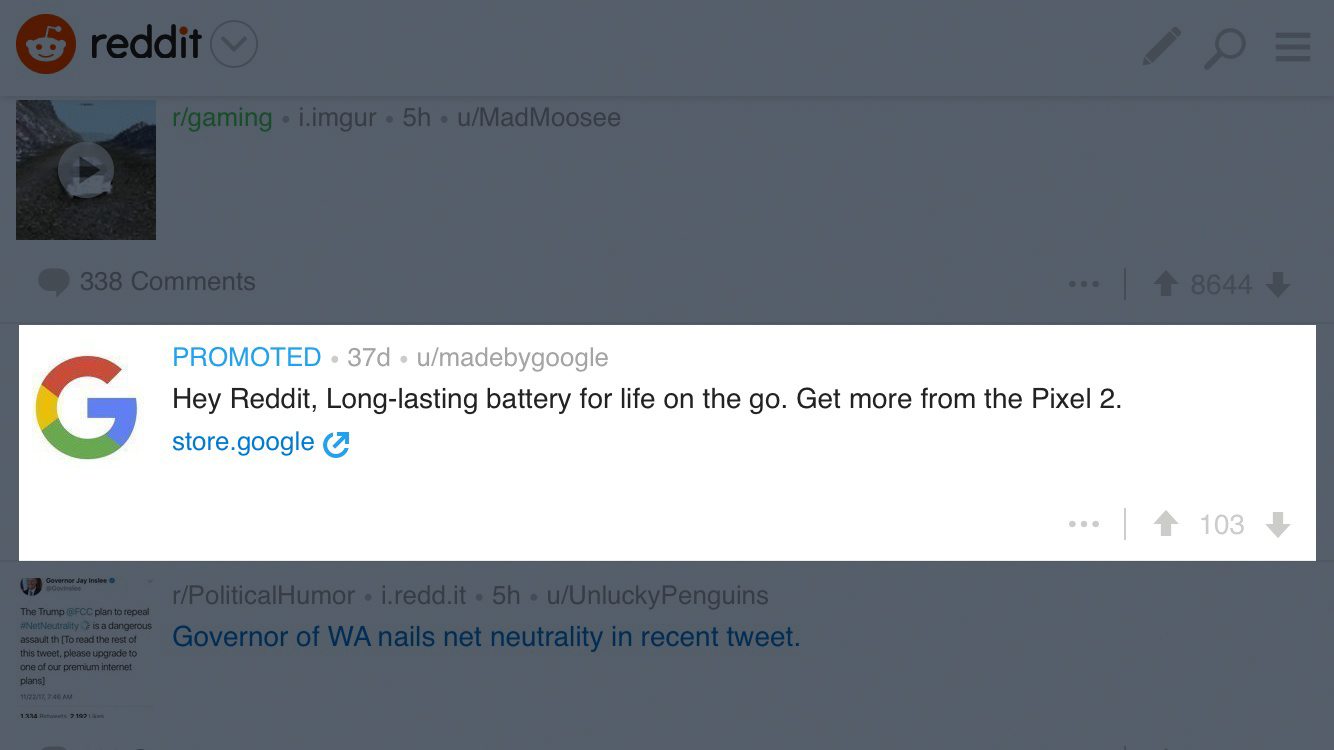1334x750 pixels.
Task: Open the hamburger menu icon
Action: 1293,47
